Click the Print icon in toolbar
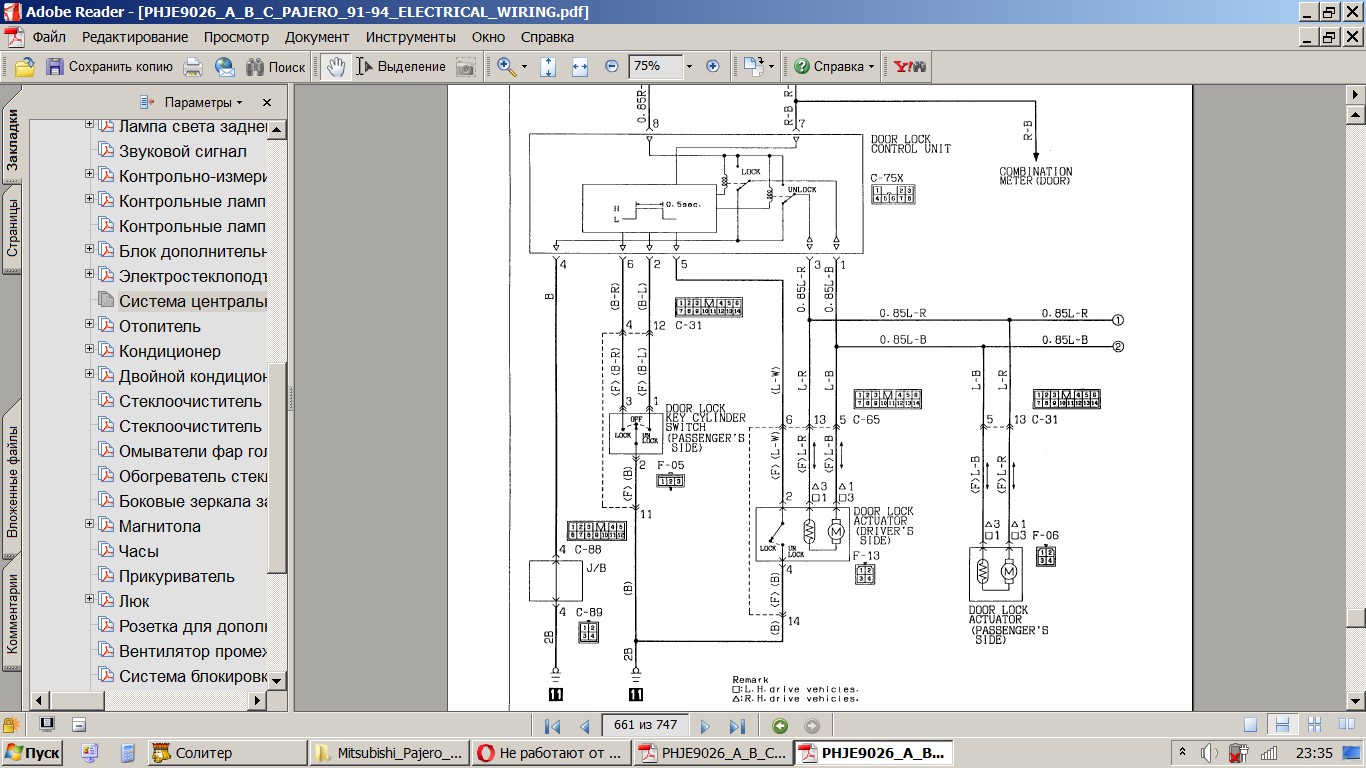 point(193,67)
